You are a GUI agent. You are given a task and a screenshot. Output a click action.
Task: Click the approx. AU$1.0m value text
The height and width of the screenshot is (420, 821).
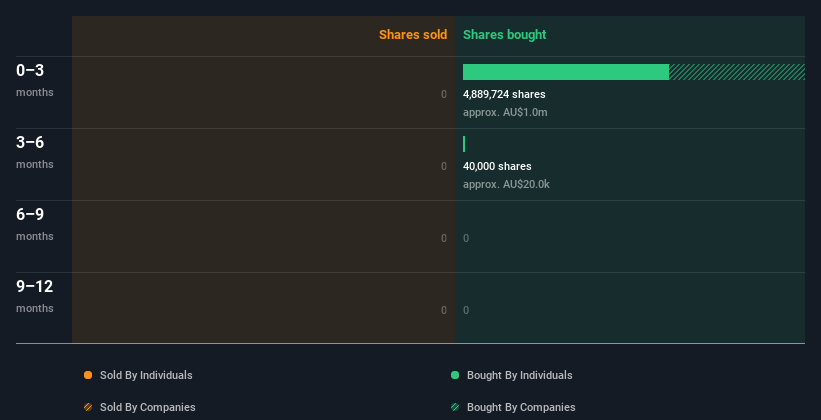tap(505, 112)
